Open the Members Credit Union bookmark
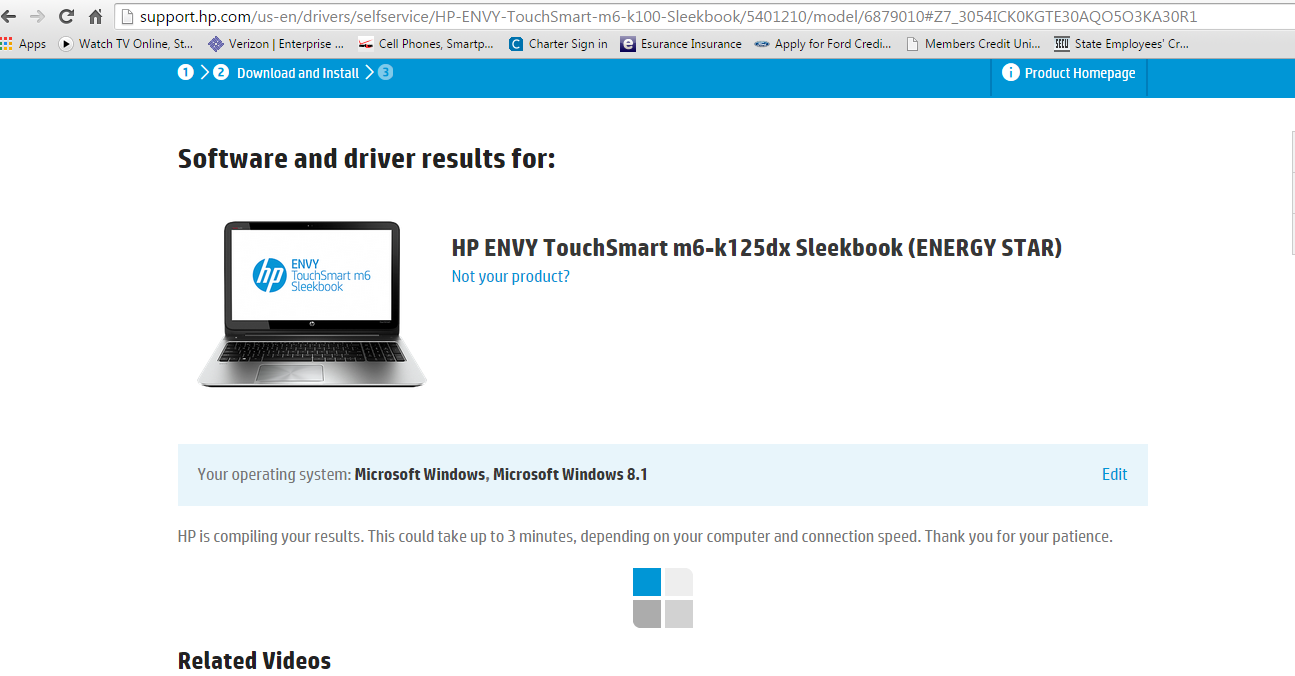This screenshot has height=676, width=1295. pyautogui.click(x=973, y=43)
